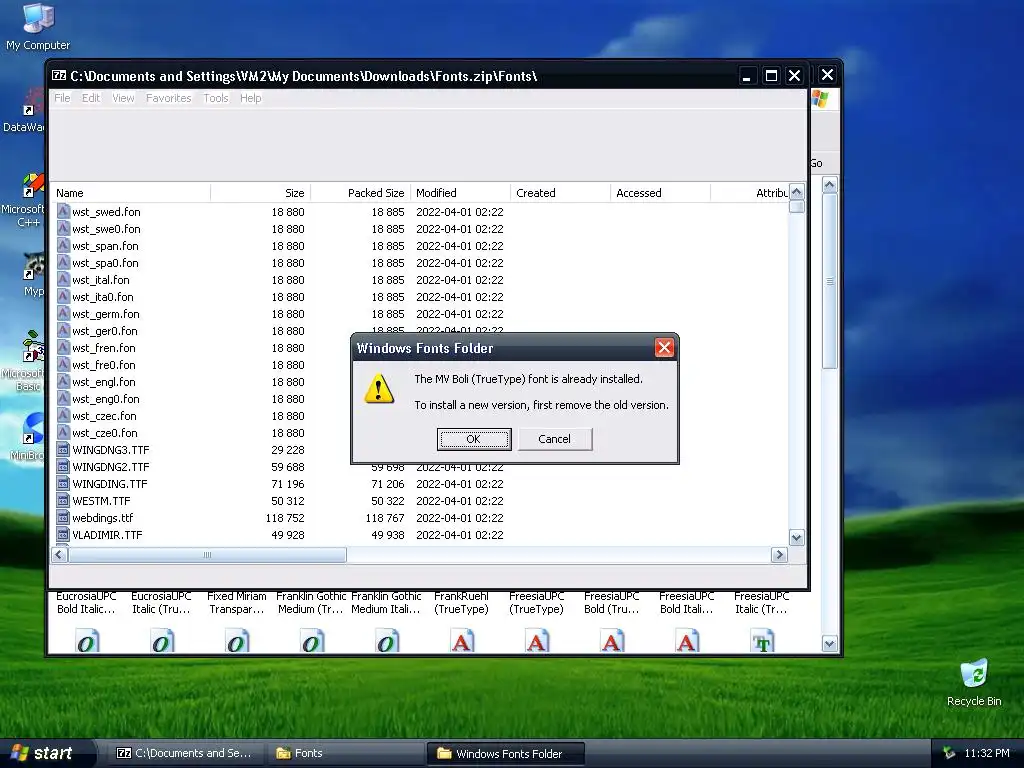Select the wst_swe0.fon file icon
This screenshot has width=1024, height=768.
(63, 228)
